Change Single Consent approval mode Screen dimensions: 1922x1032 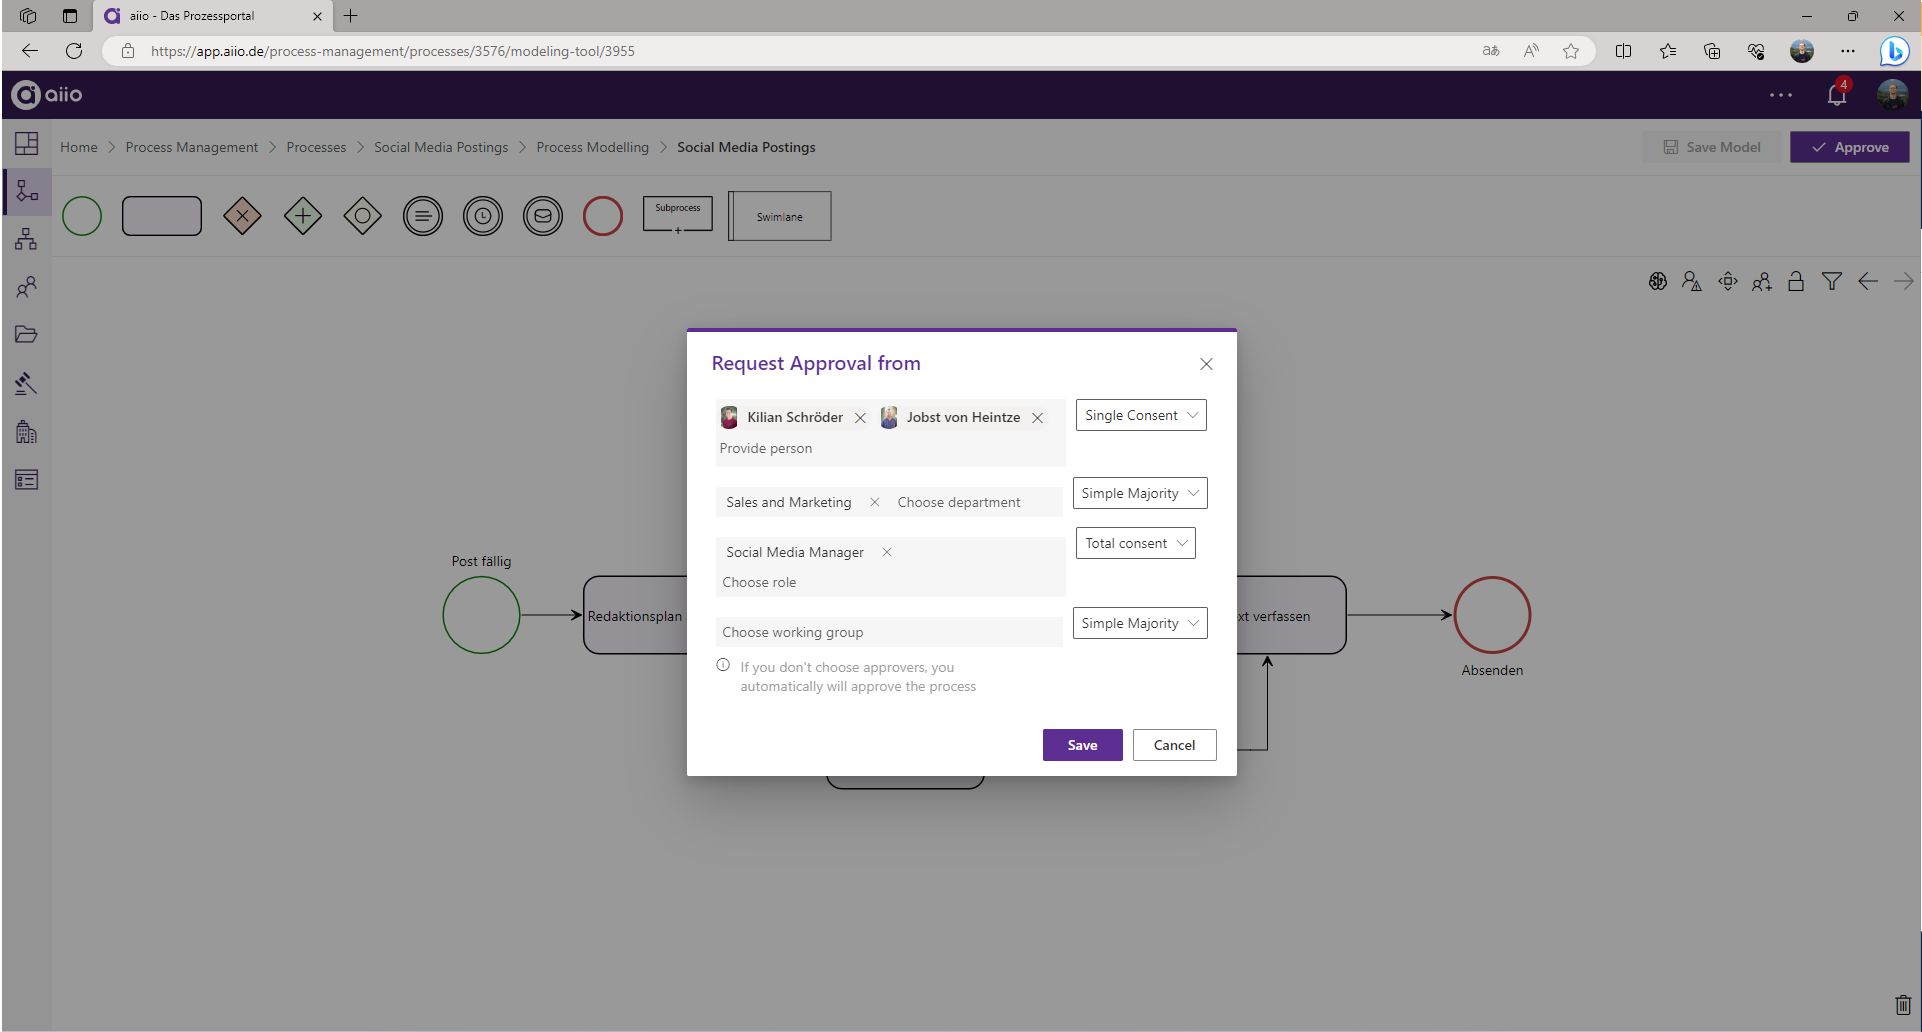(1140, 414)
